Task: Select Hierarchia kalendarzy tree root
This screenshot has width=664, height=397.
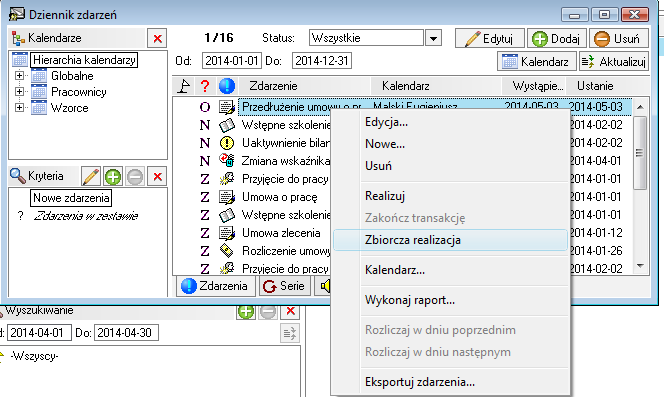Action: tap(84, 60)
